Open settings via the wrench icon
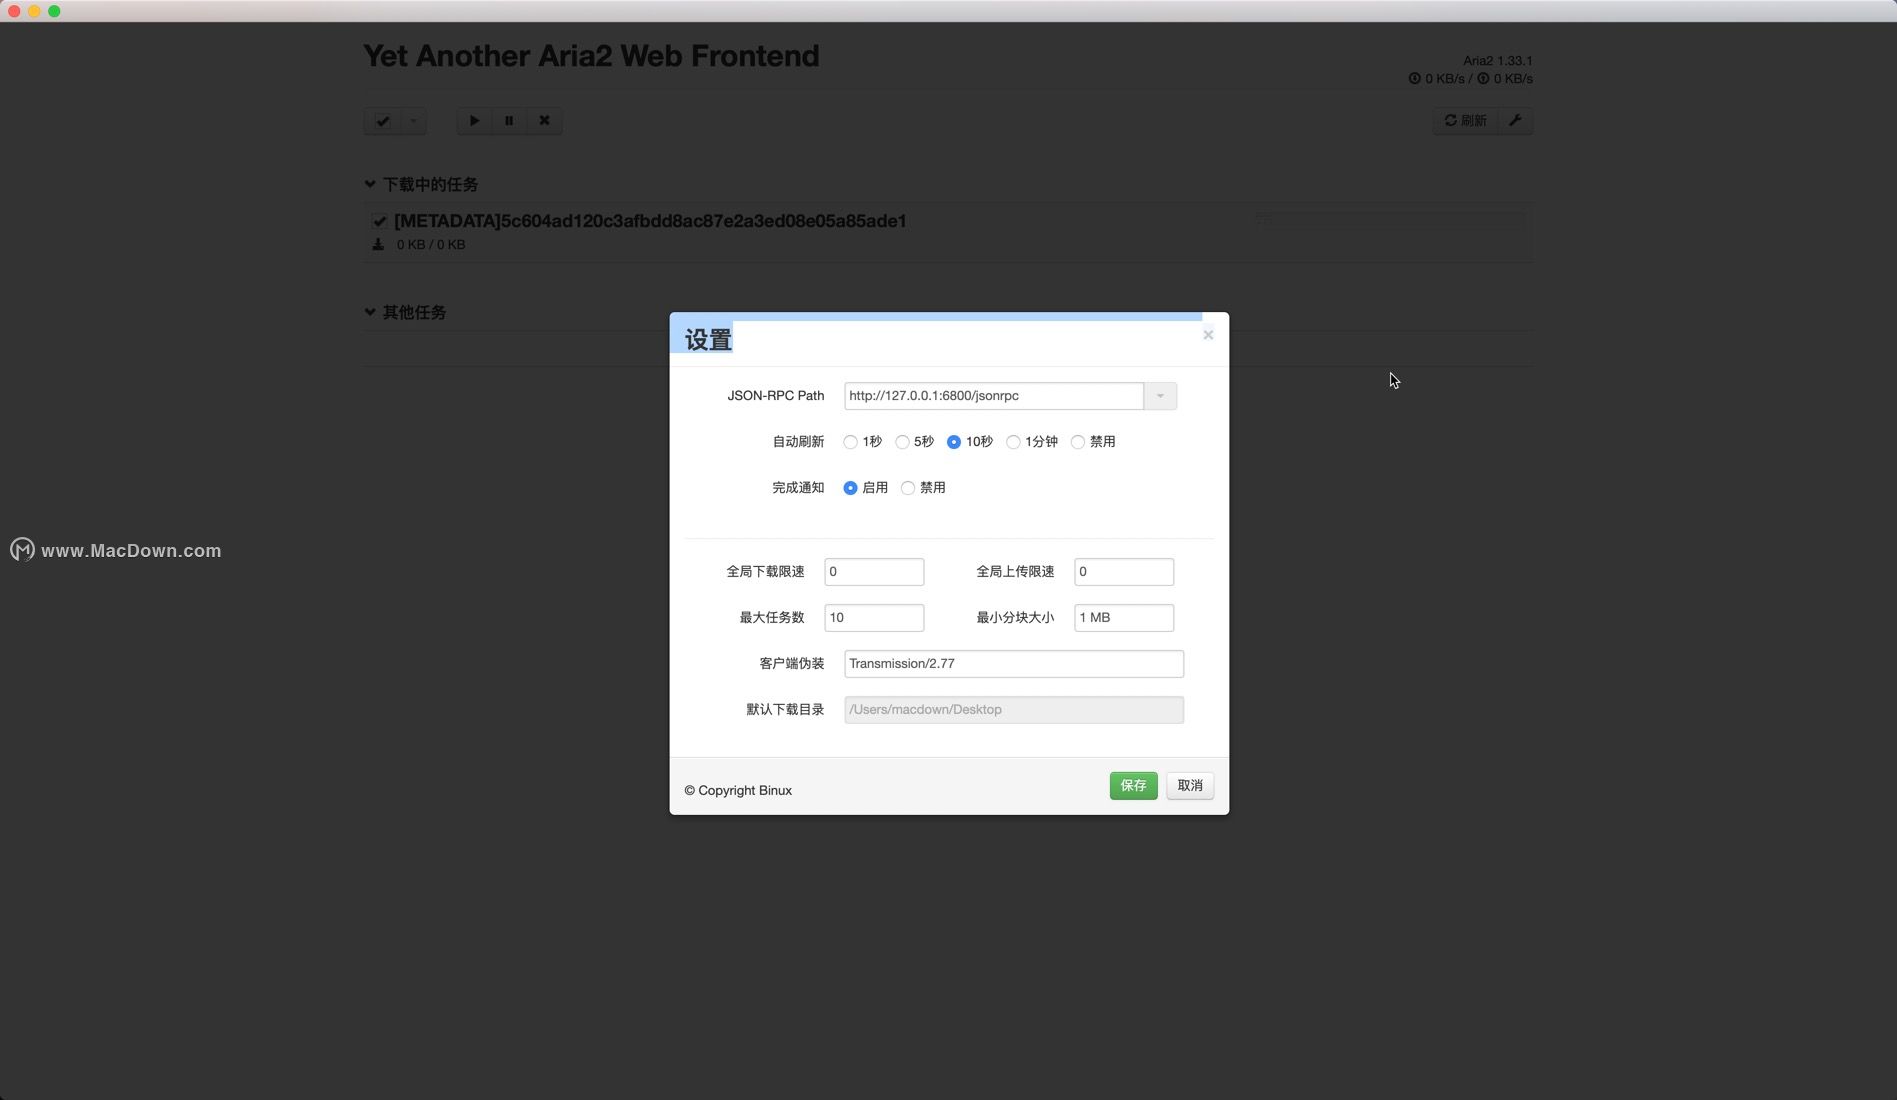This screenshot has height=1100, width=1897. click(1516, 121)
